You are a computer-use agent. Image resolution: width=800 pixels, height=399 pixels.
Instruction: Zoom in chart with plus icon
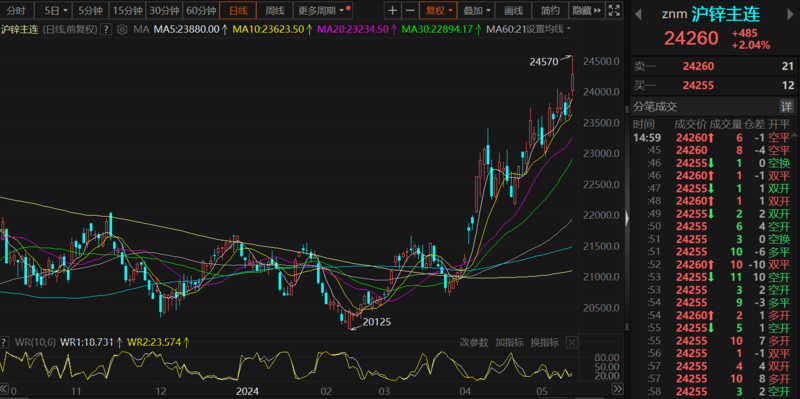[392, 10]
